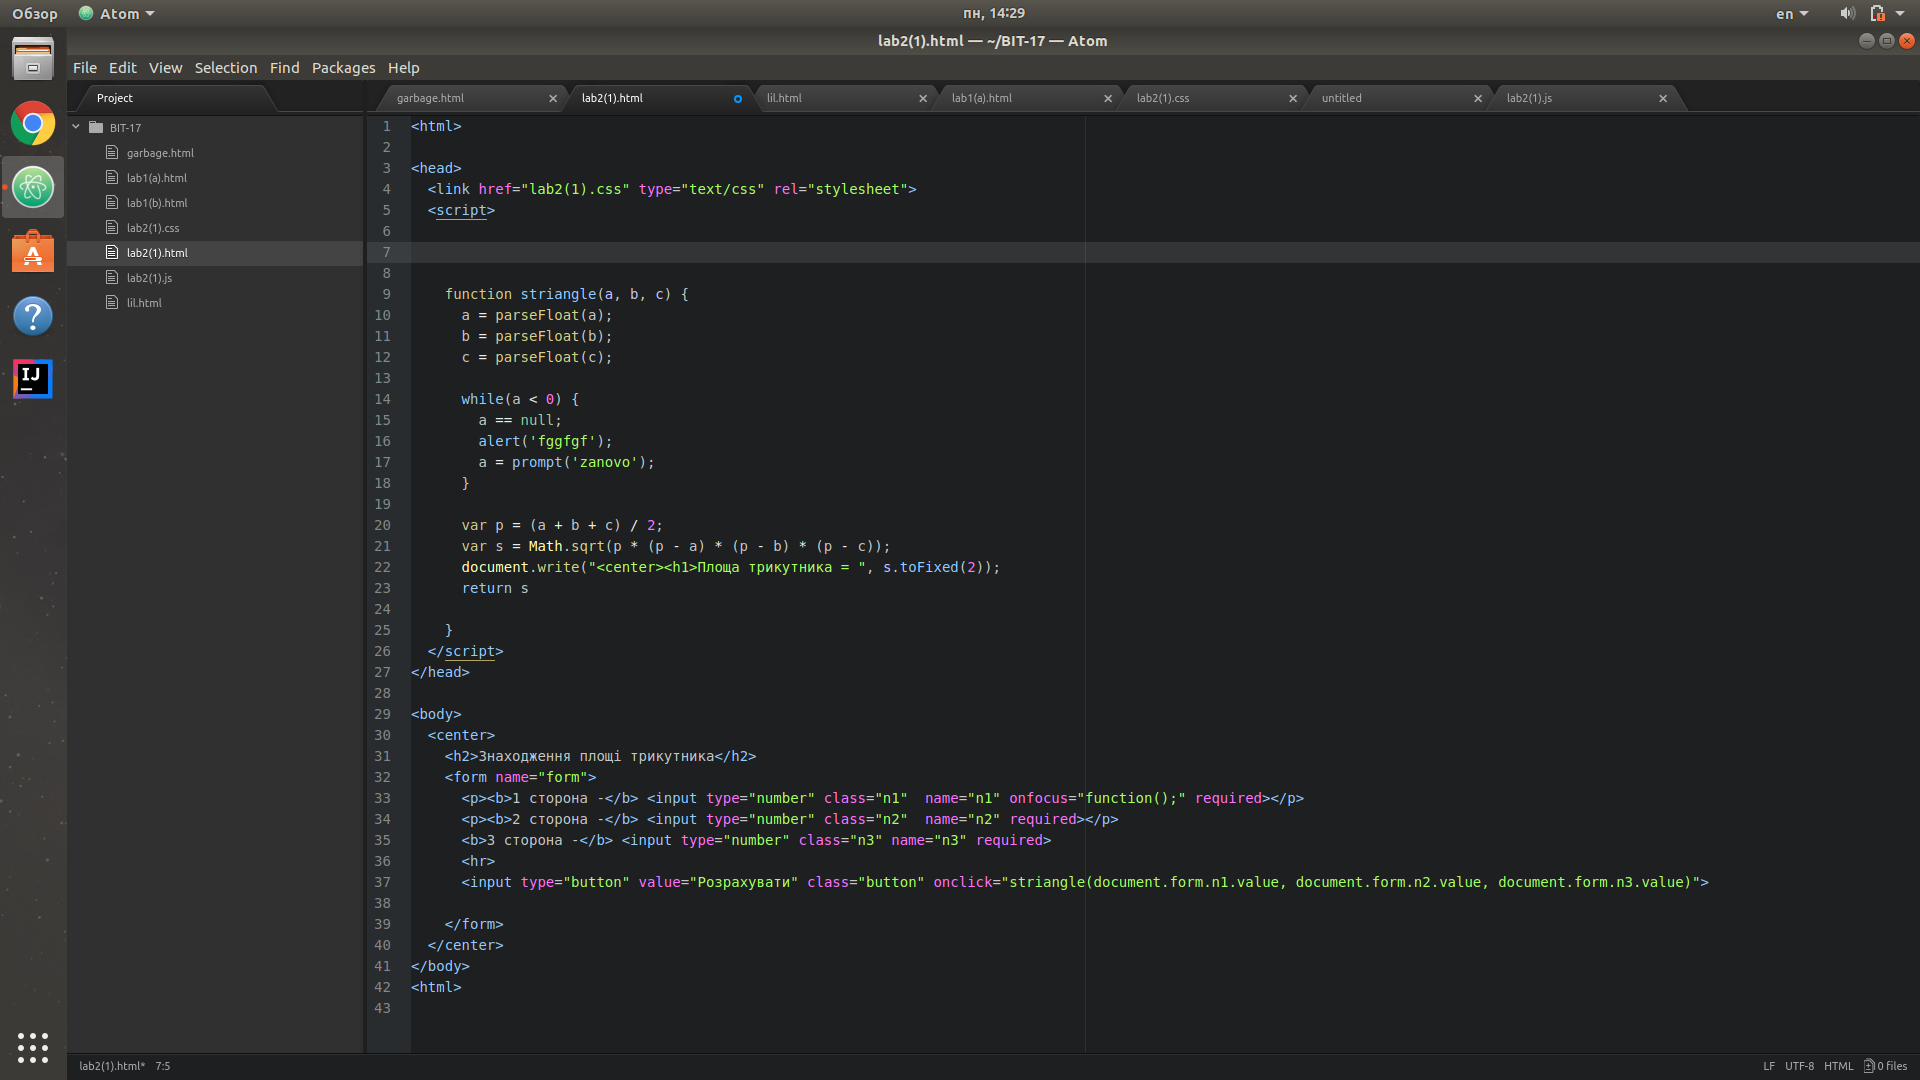The image size is (1920, 1080).
Task: Open the system menu arrow in top bar
Action: (x=1900, y=13)
